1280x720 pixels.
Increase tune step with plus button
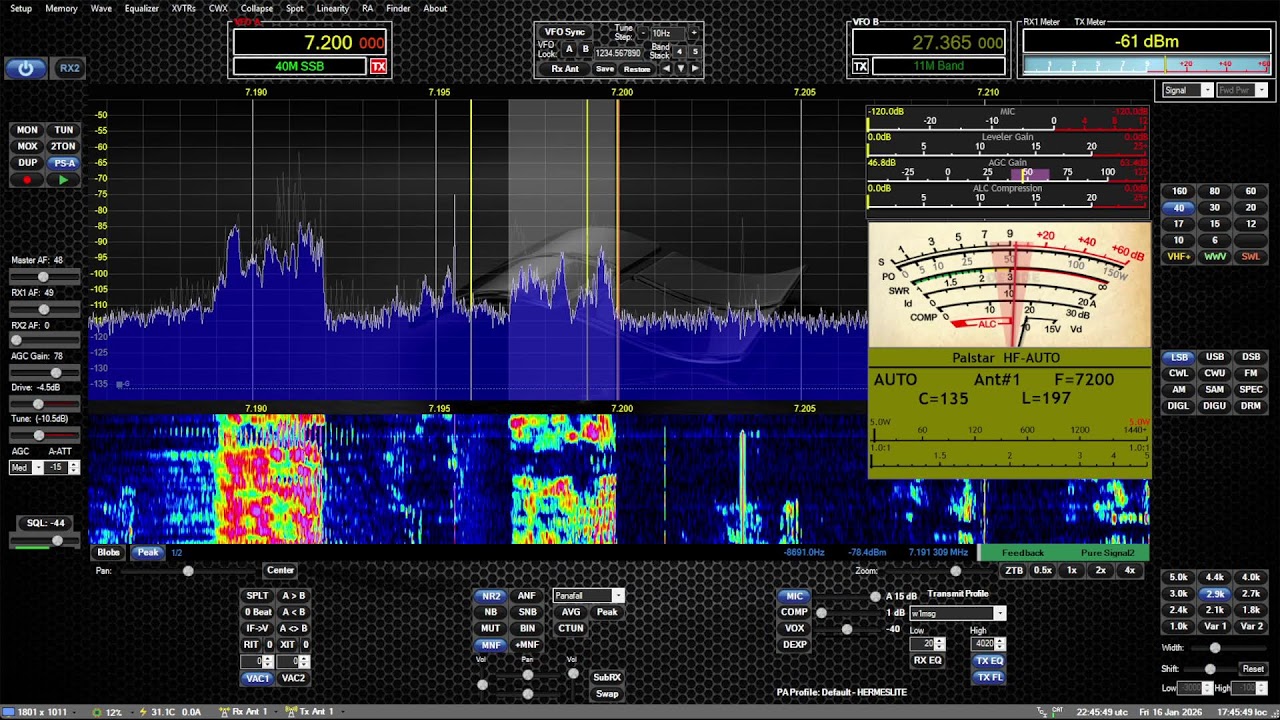(693, 33)
